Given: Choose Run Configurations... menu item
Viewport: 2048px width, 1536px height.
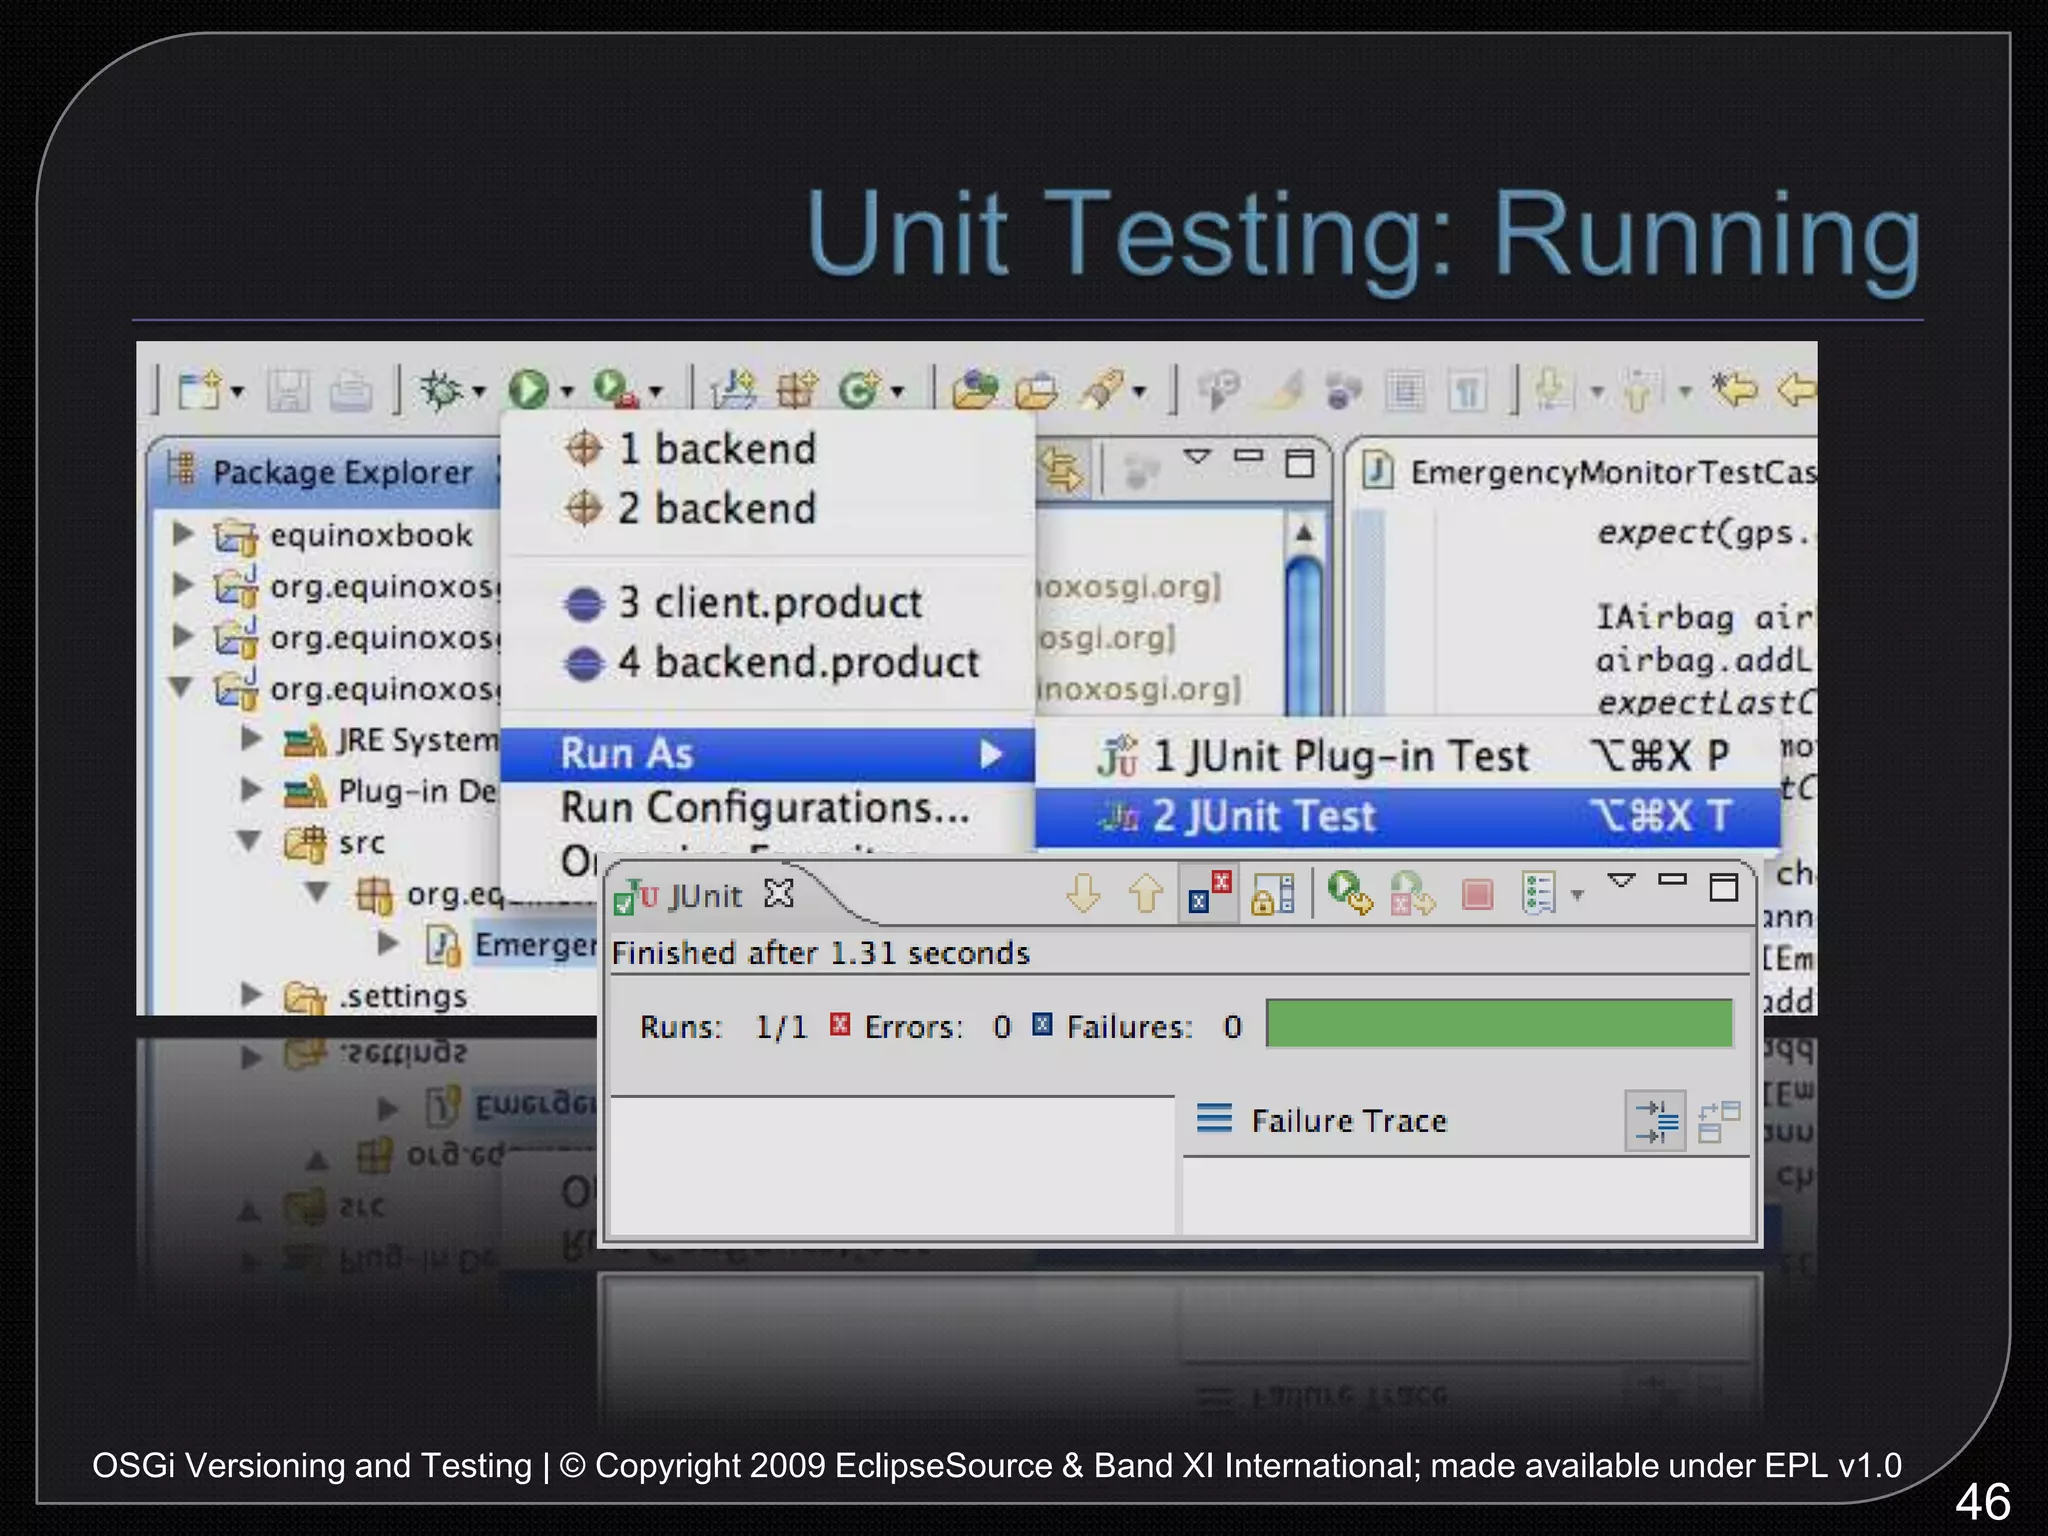Looking at the screenshot, I should coord(767,808).
